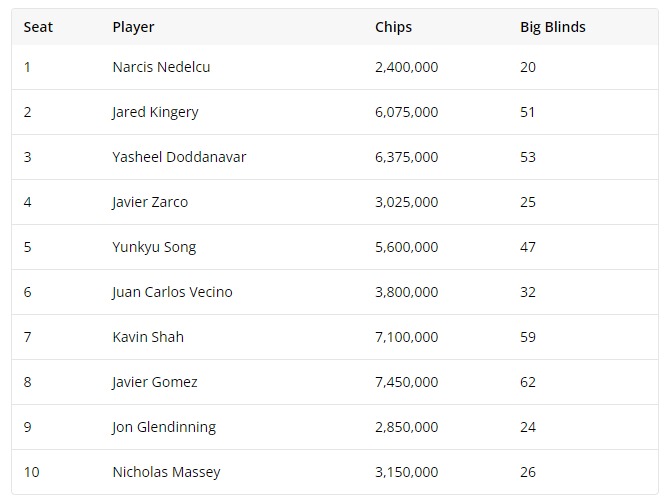Click the Seat column header

coord(38,27)
